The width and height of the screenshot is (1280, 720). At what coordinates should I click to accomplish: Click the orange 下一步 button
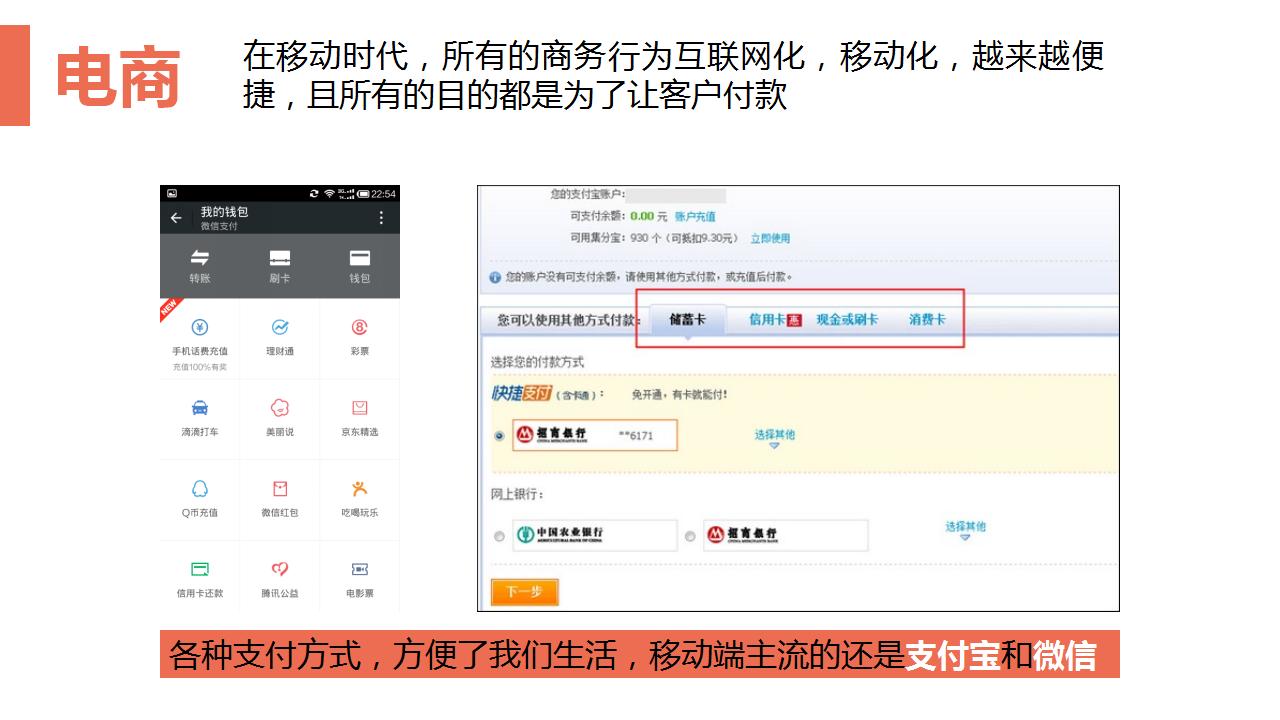(x=524, y=591)
